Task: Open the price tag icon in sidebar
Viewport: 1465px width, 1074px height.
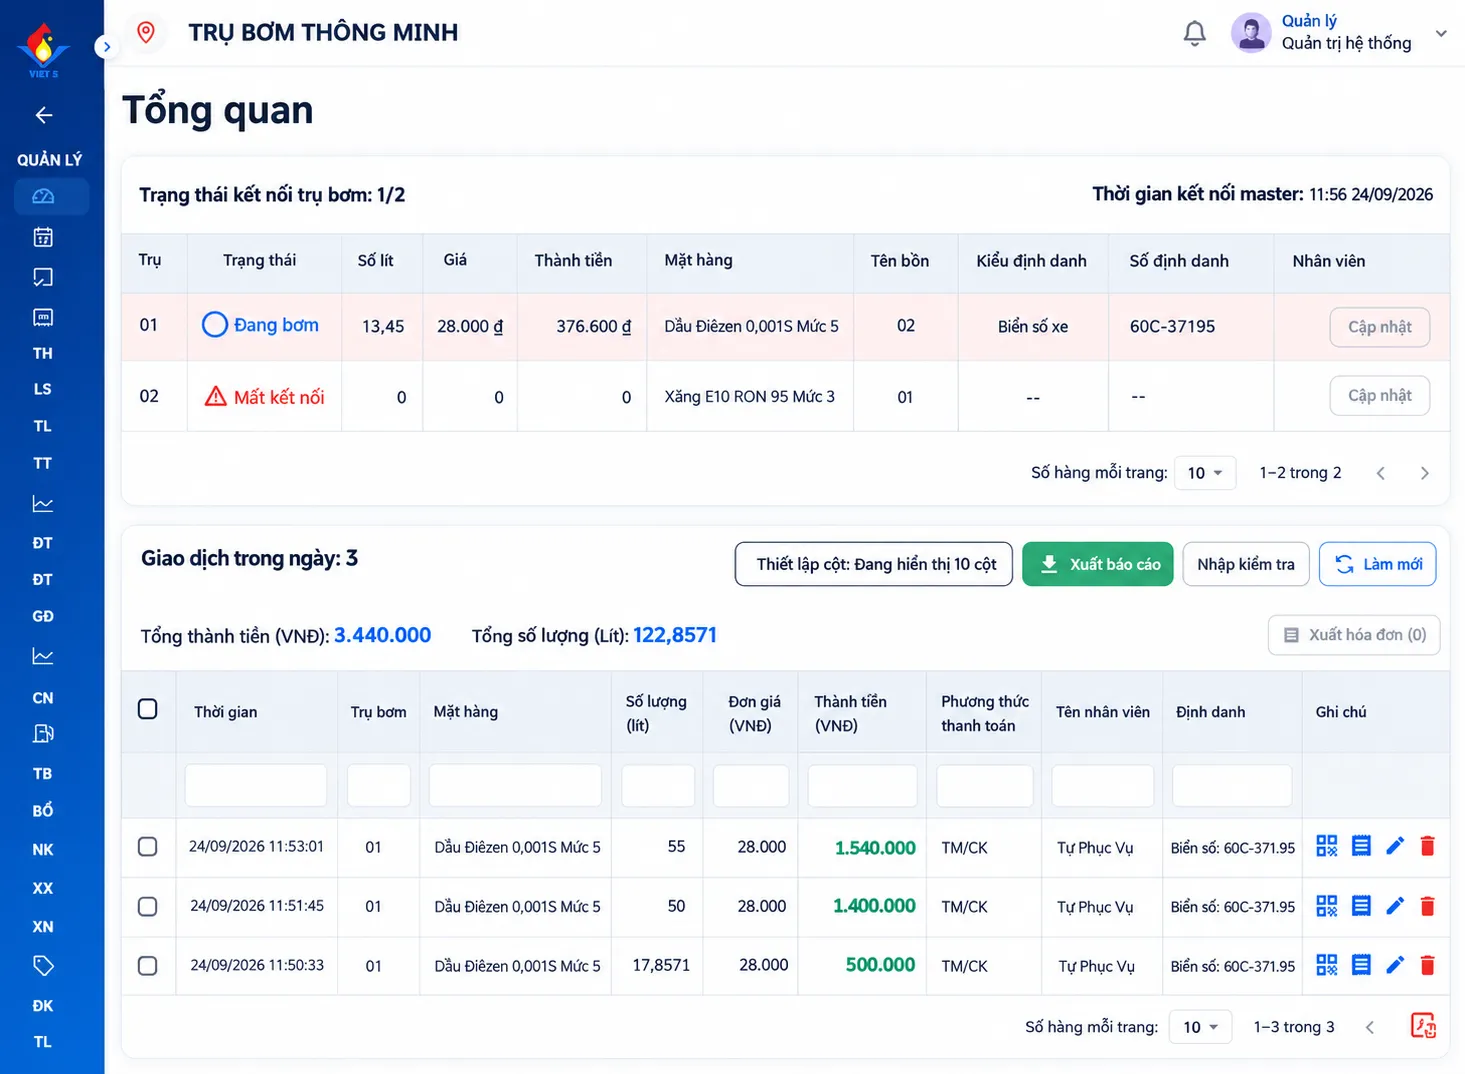Action: 43,966
